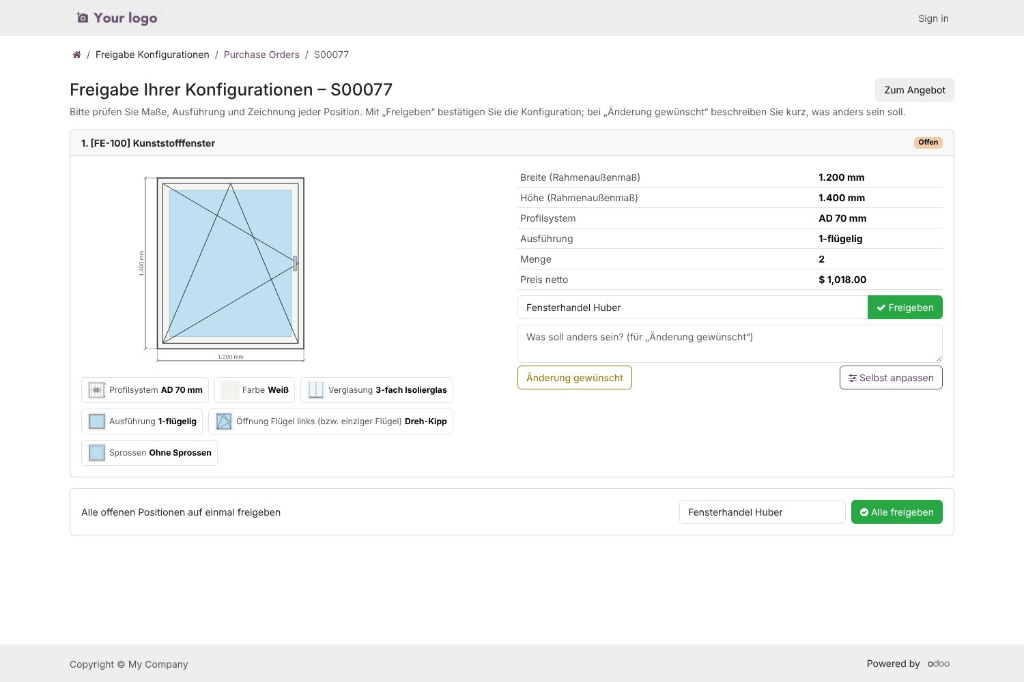The height and width of the screenshot is (682, 1024).
Task: Focus the name field beside Alle freigeben
Action: click(x=762, y=512)
